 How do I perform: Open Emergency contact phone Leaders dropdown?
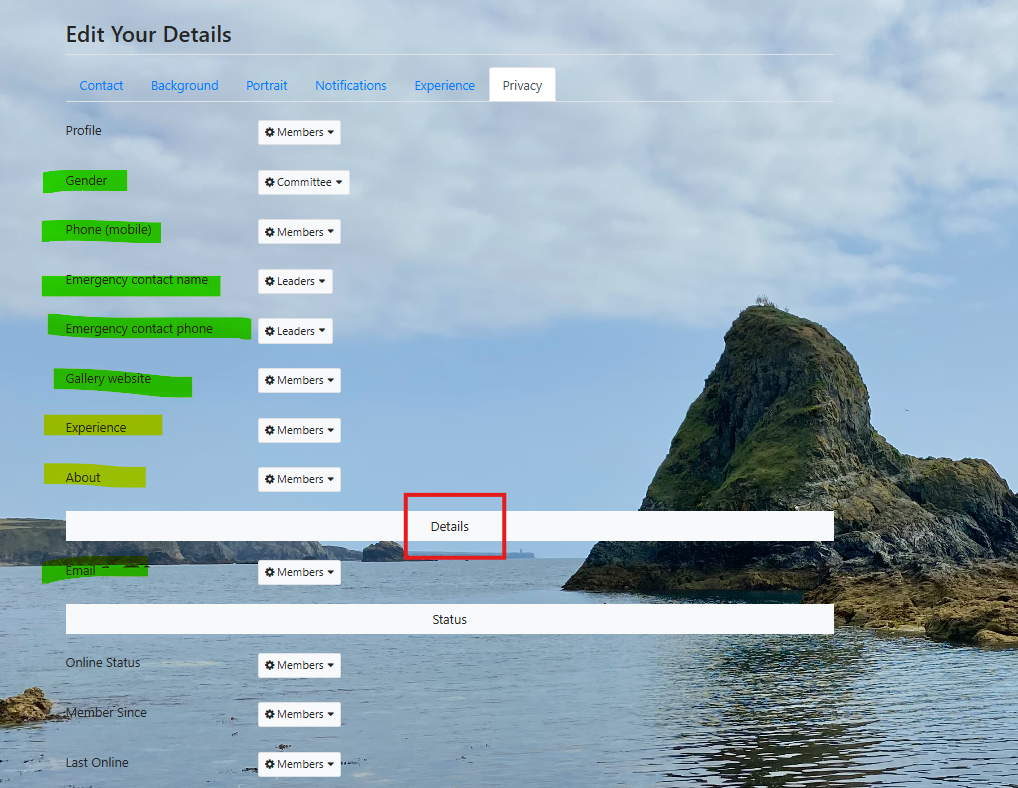coord(295,331)
